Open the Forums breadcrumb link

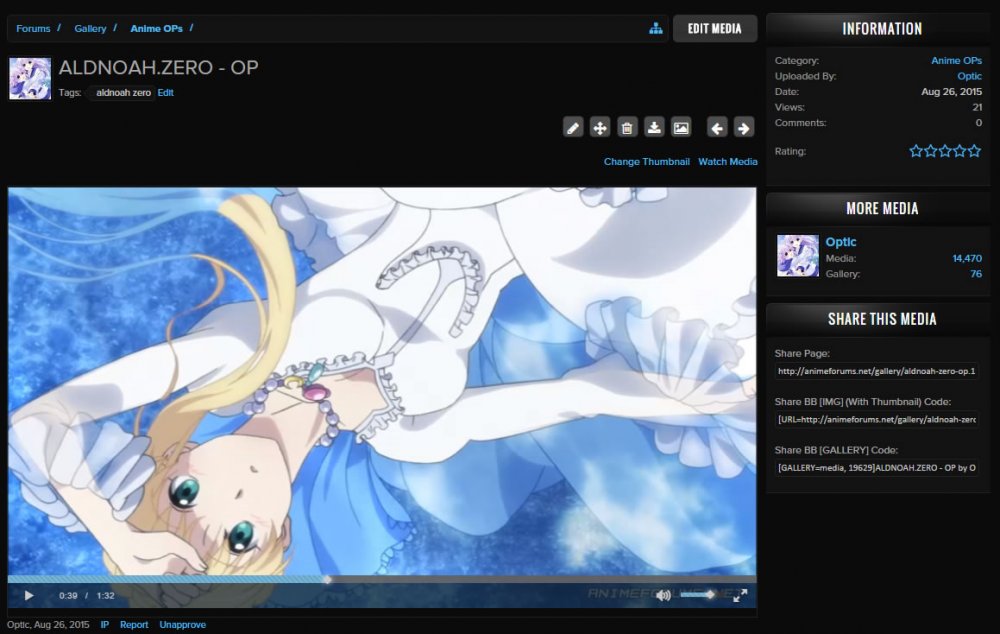[x=33, y=29]
